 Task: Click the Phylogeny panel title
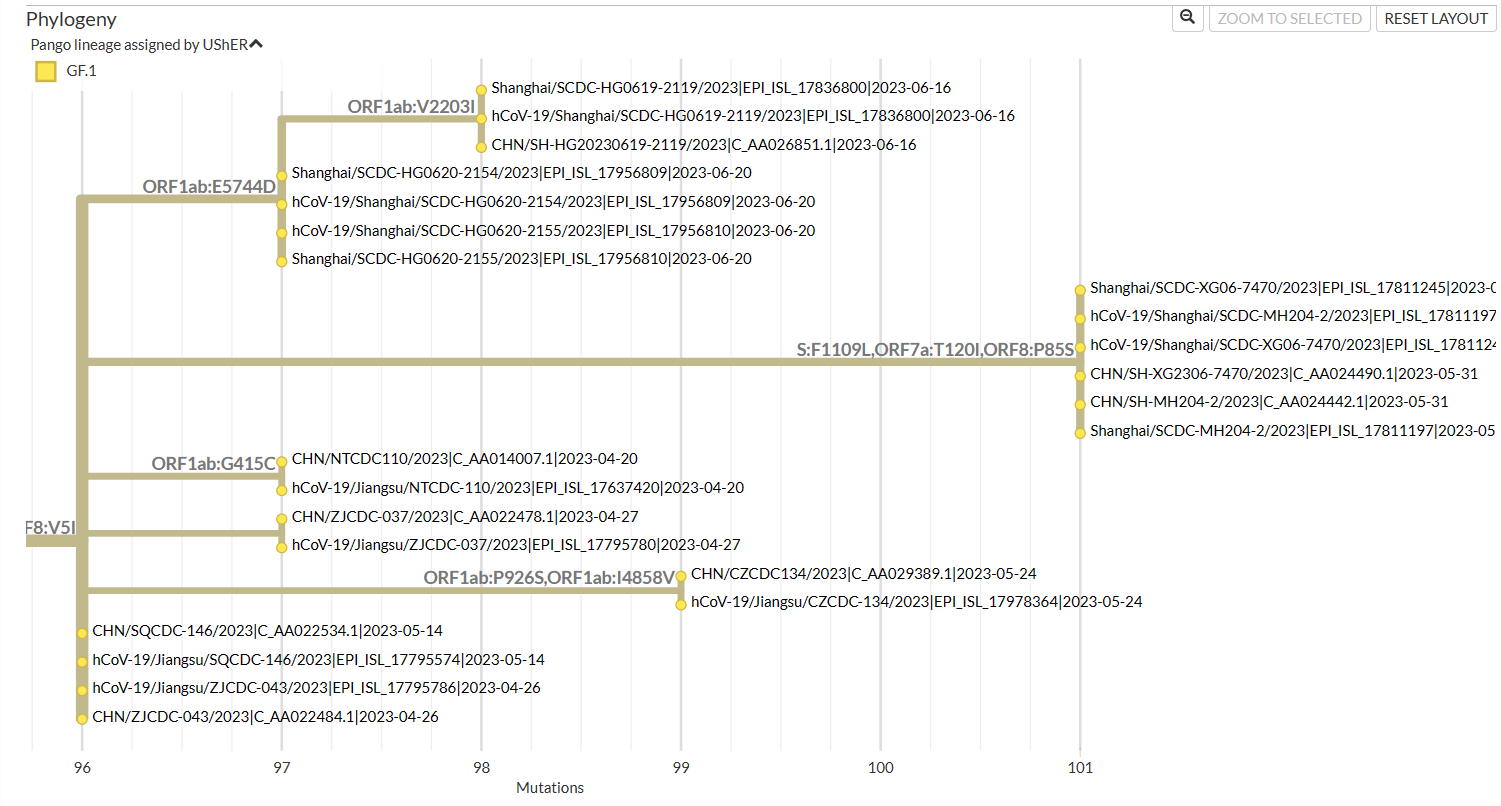coord(71,18)
